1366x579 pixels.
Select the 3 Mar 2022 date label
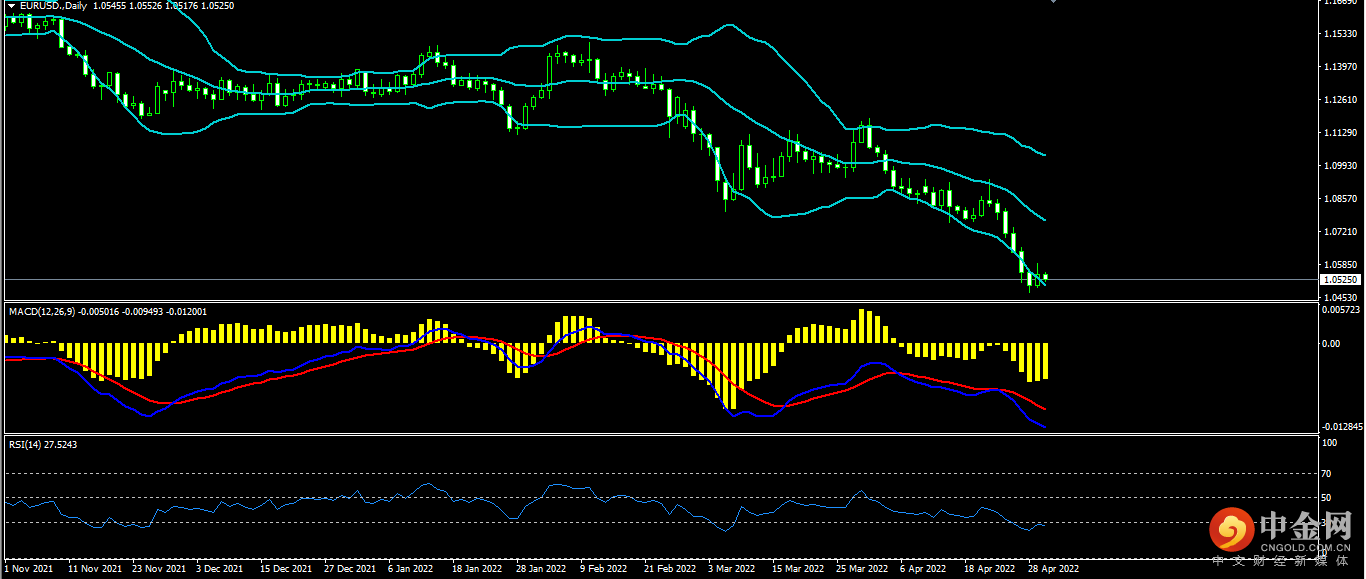pos(733,569)
